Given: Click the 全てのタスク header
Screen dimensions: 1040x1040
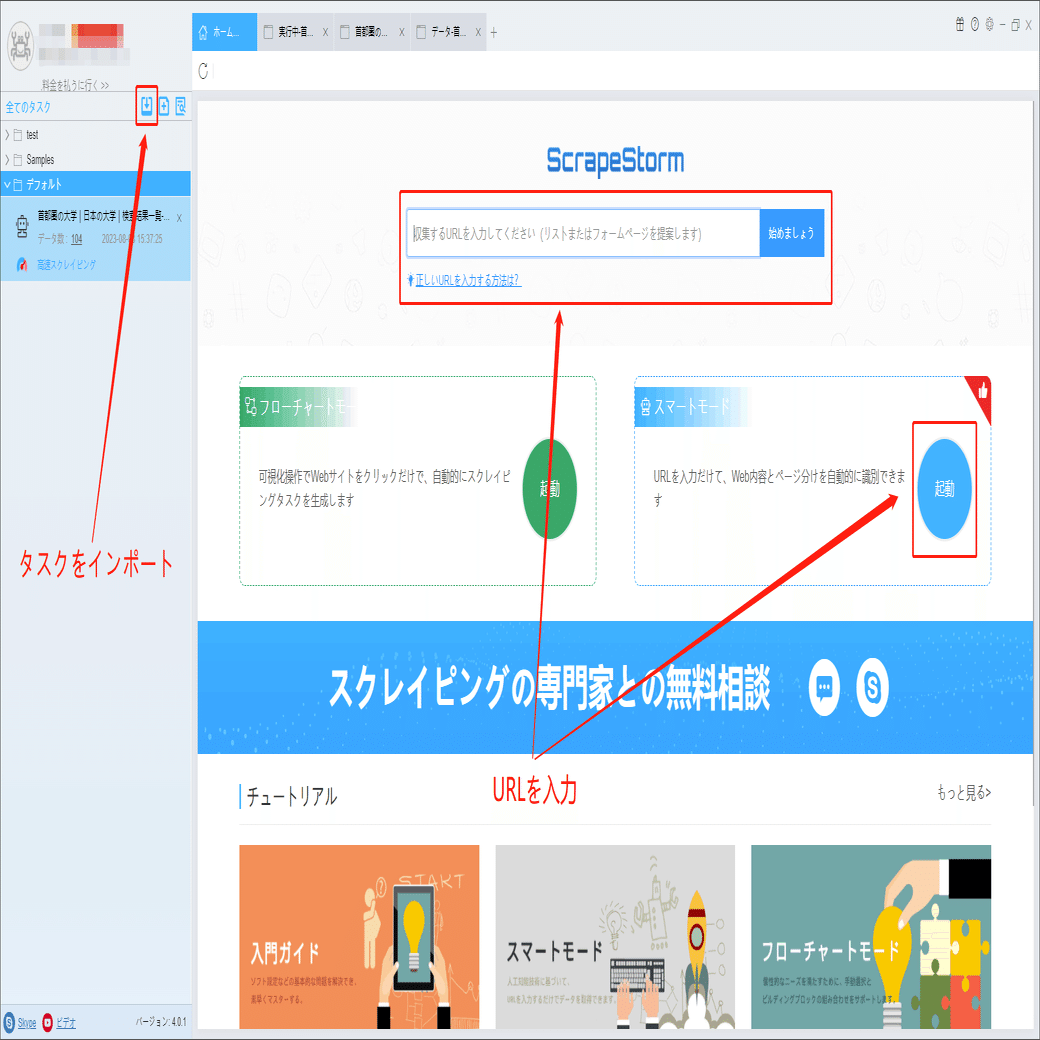Looking at the screenshot, I should pos(28,107).
